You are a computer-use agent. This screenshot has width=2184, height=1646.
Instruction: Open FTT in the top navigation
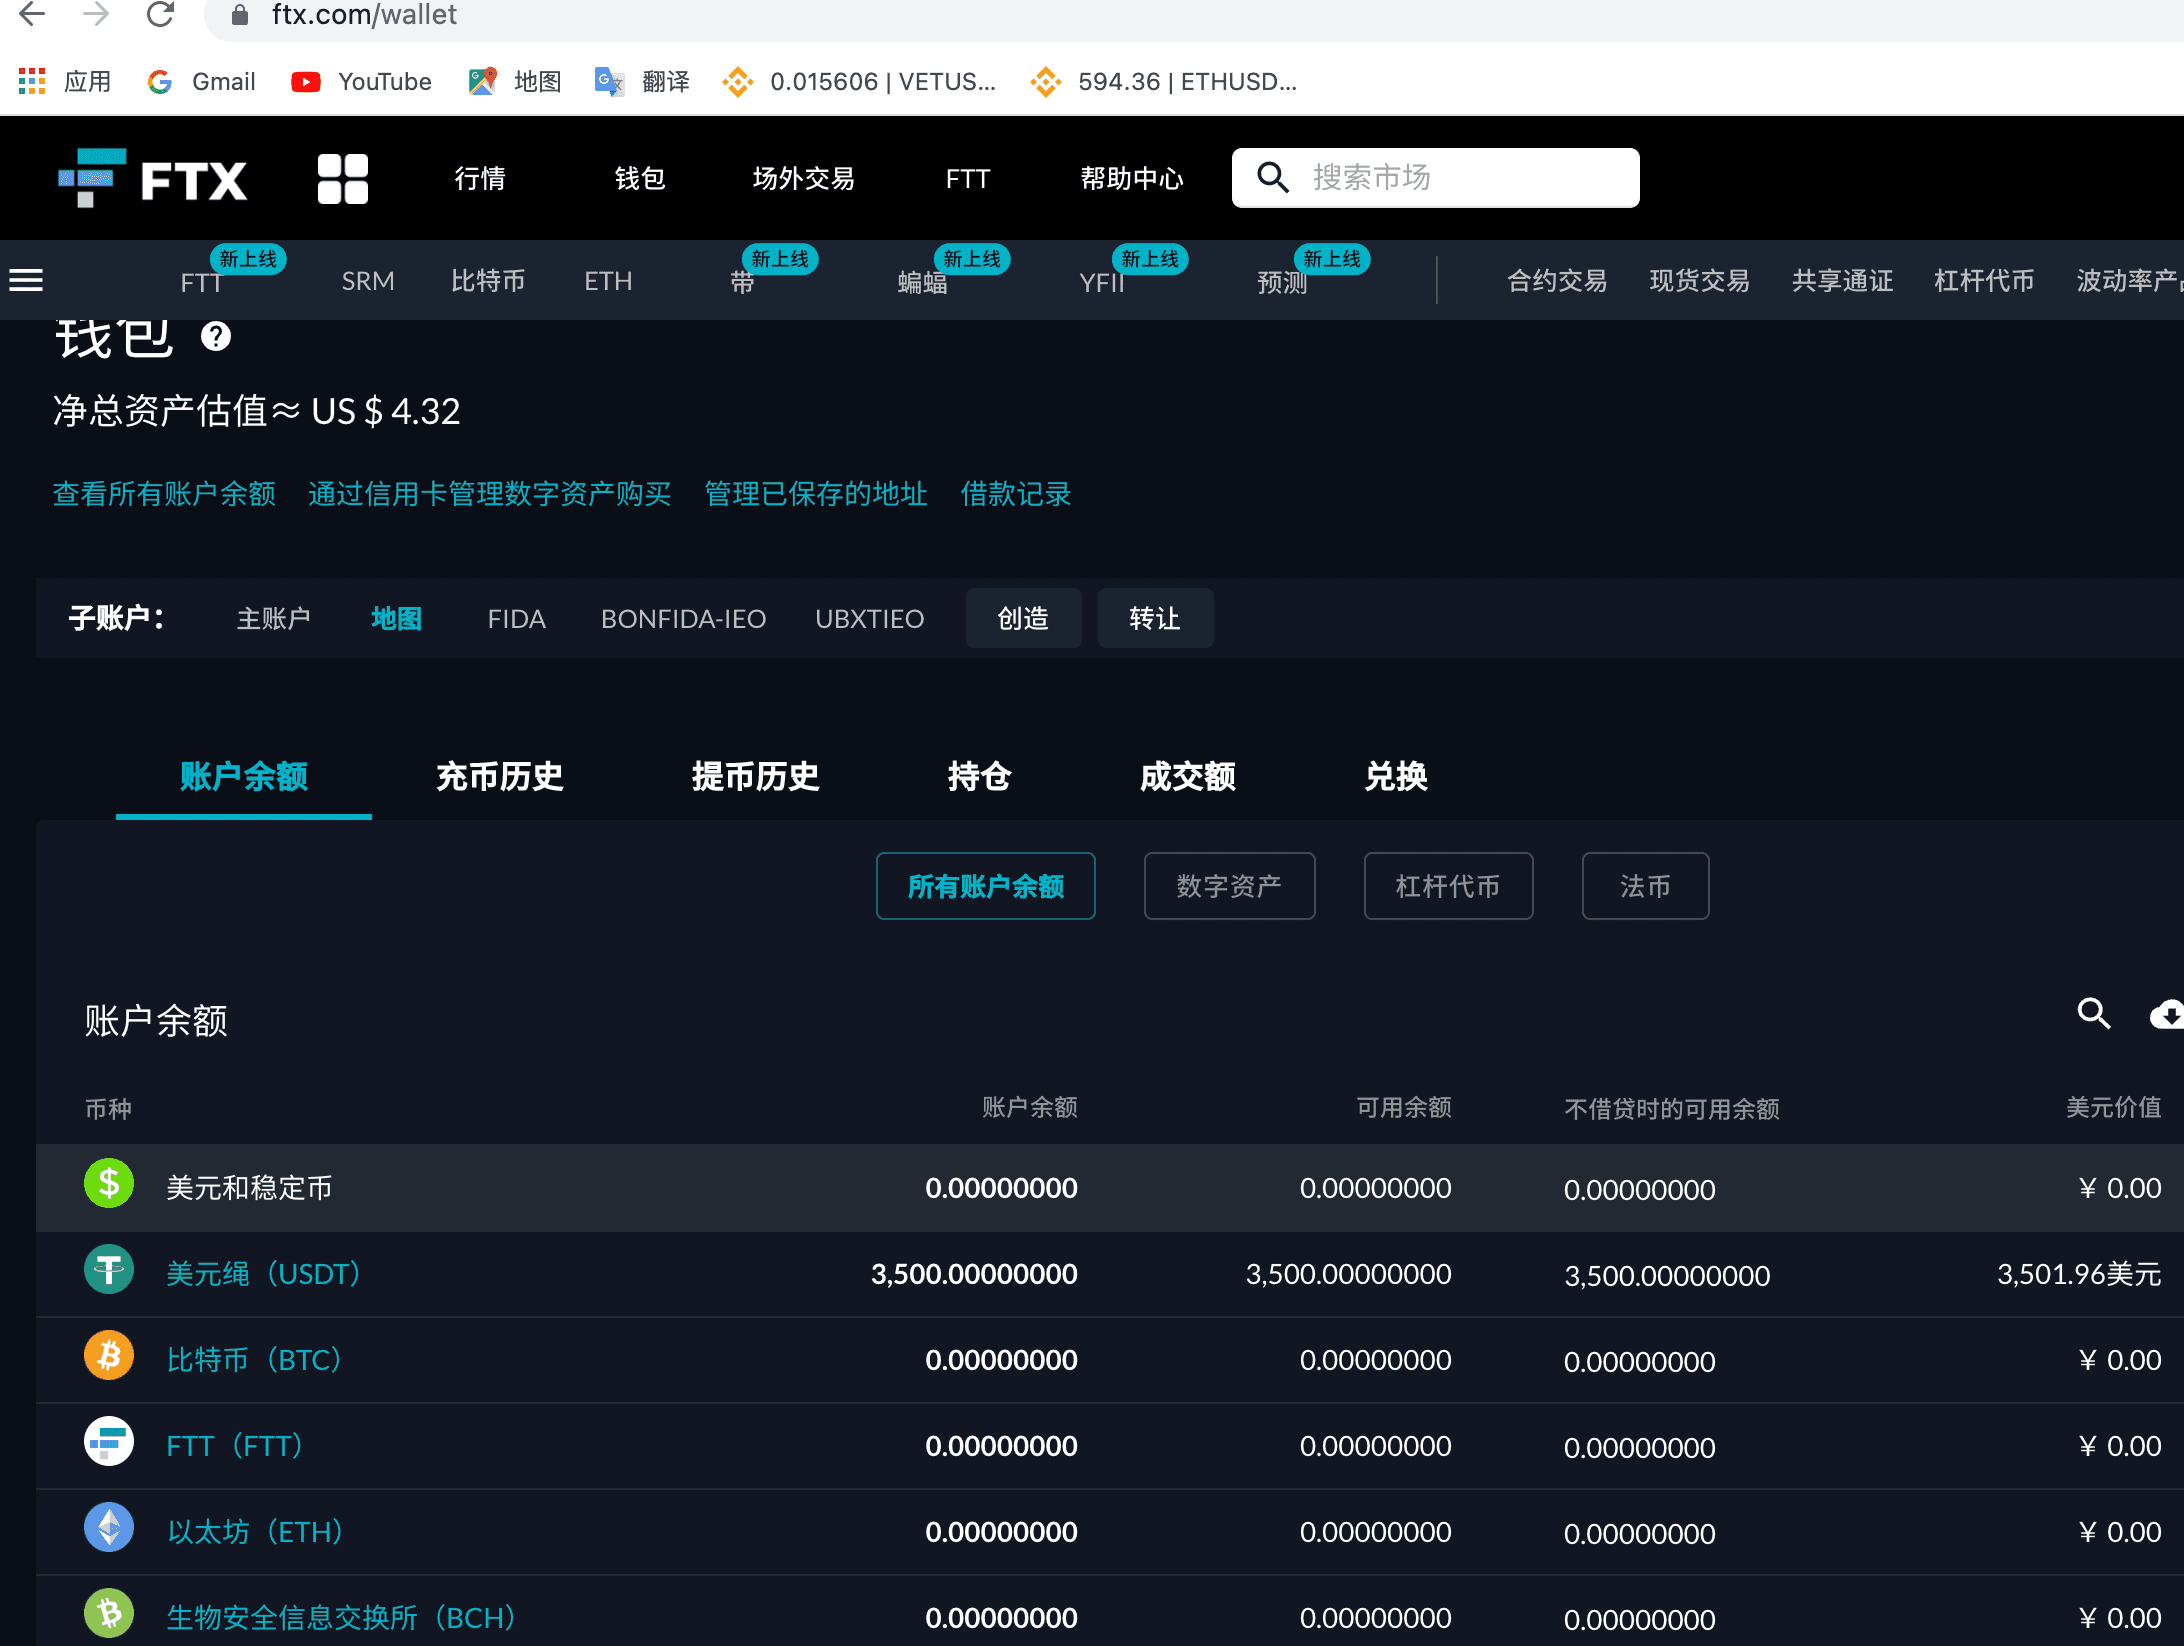click(x=968, y=179)
